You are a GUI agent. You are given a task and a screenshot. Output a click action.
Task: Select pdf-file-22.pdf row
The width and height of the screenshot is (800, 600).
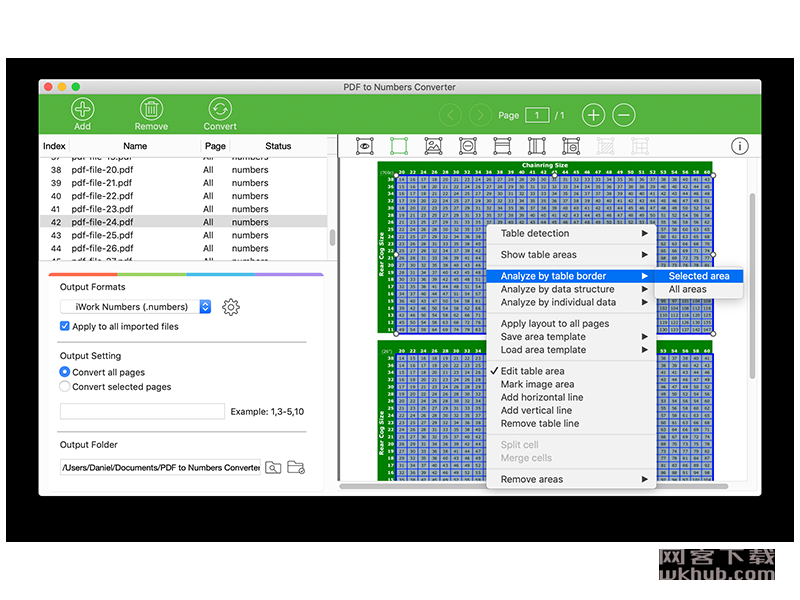184,196
